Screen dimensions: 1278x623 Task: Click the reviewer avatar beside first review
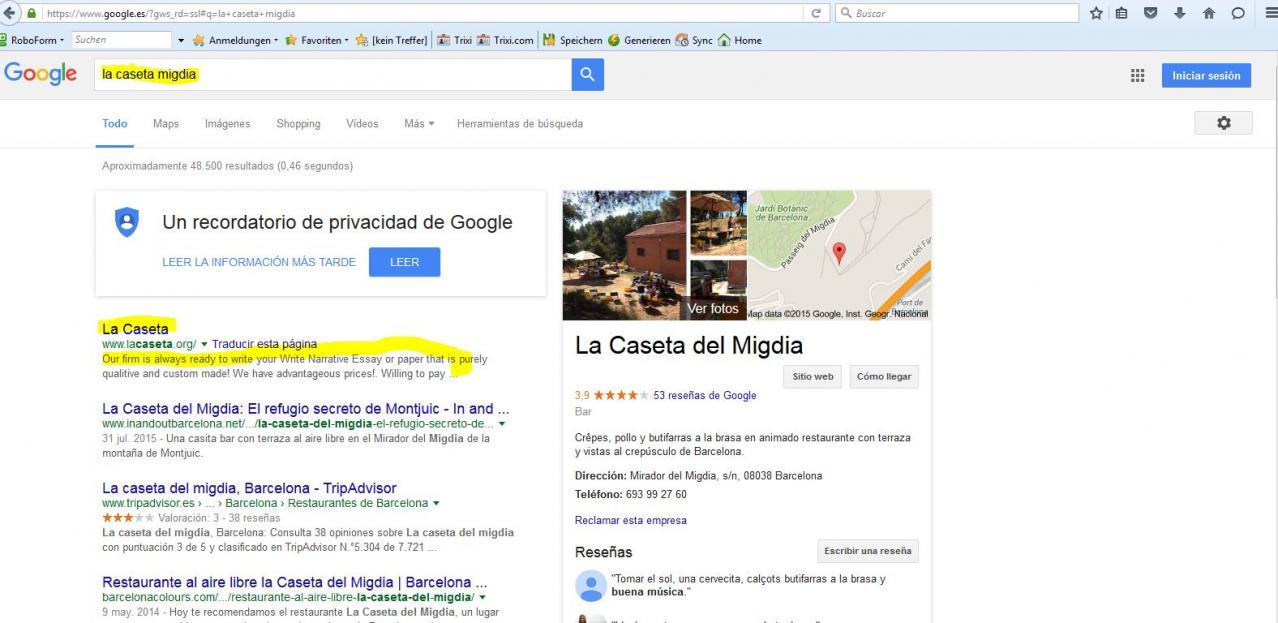point(591,585)
